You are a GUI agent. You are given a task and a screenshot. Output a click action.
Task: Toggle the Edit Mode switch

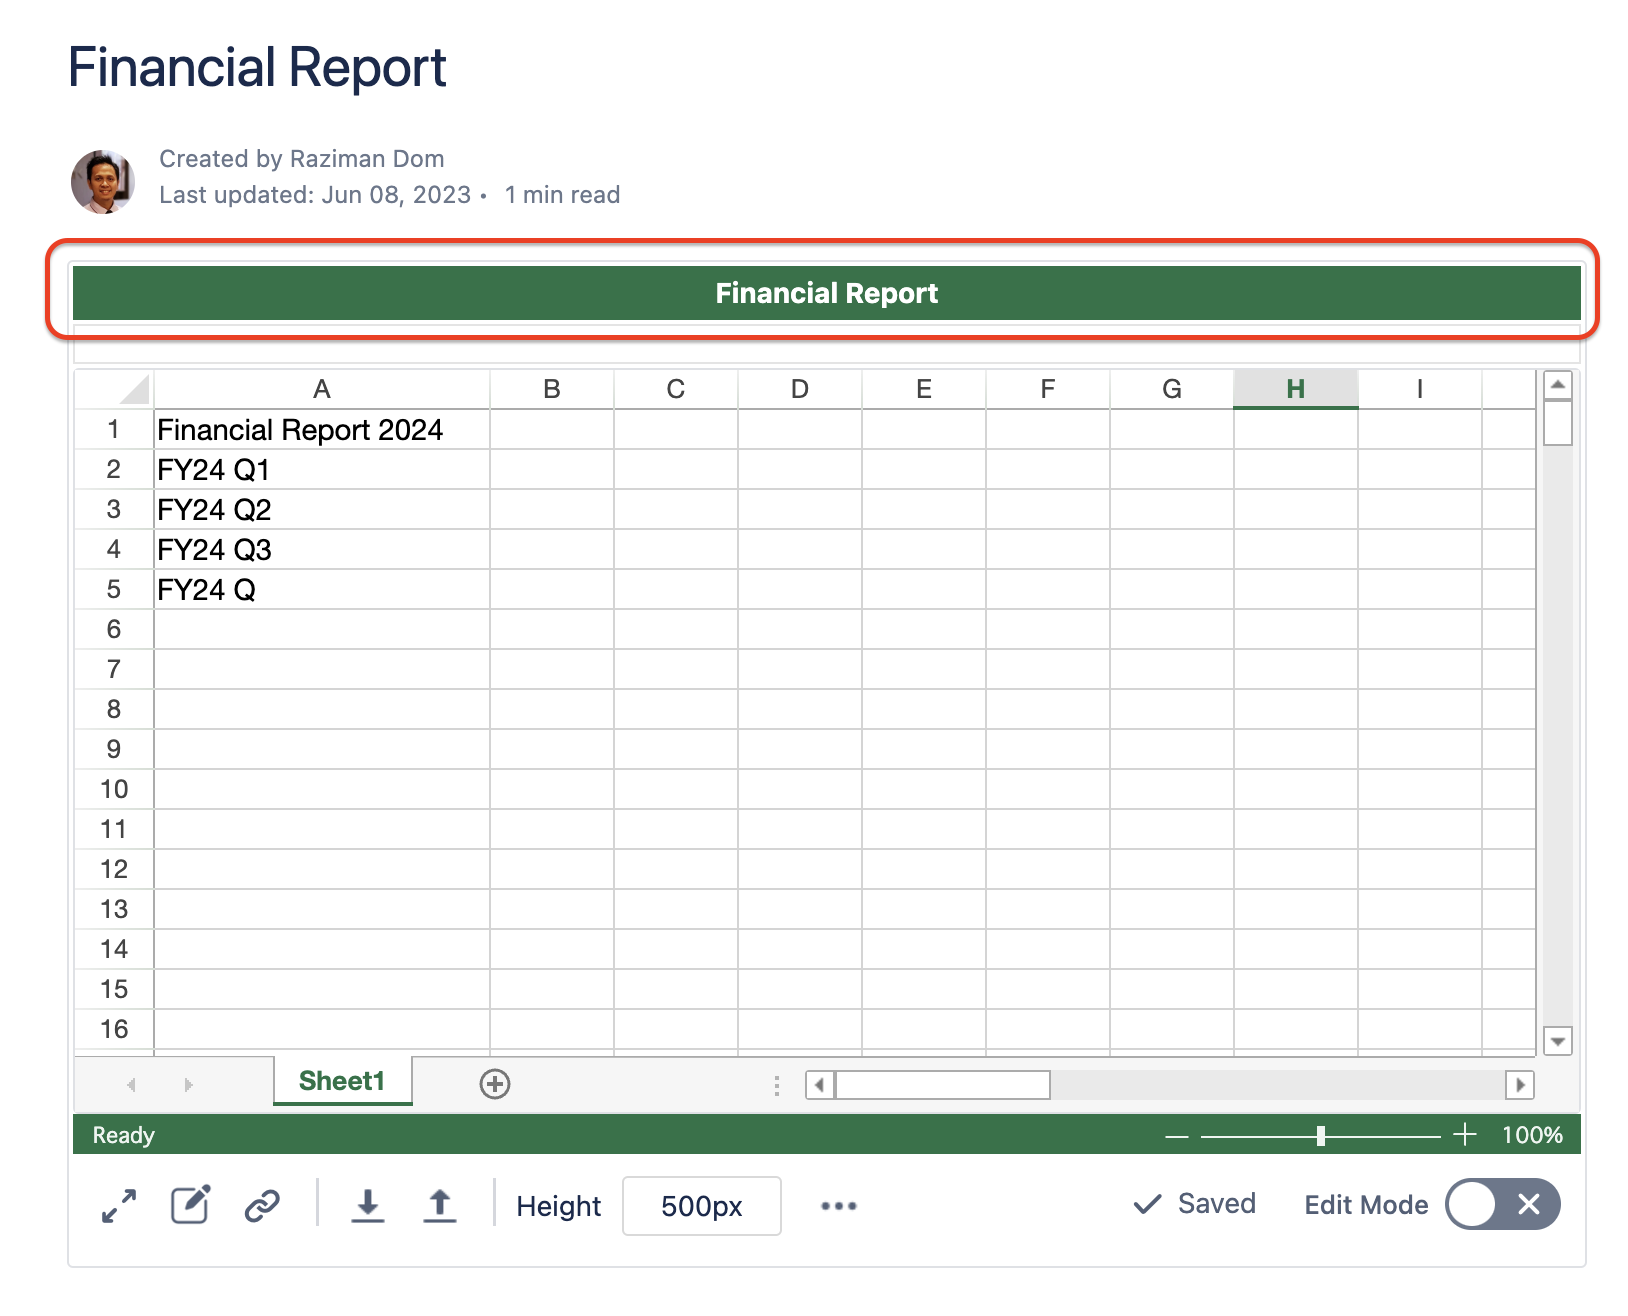pos(1502,1204)
